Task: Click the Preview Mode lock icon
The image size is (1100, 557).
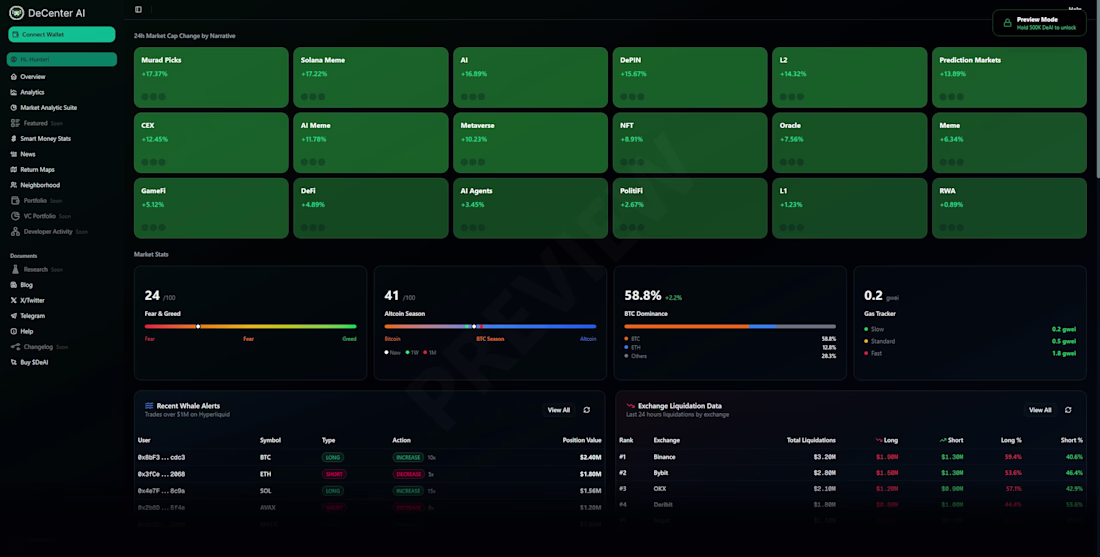Action: coord(1007,23)
